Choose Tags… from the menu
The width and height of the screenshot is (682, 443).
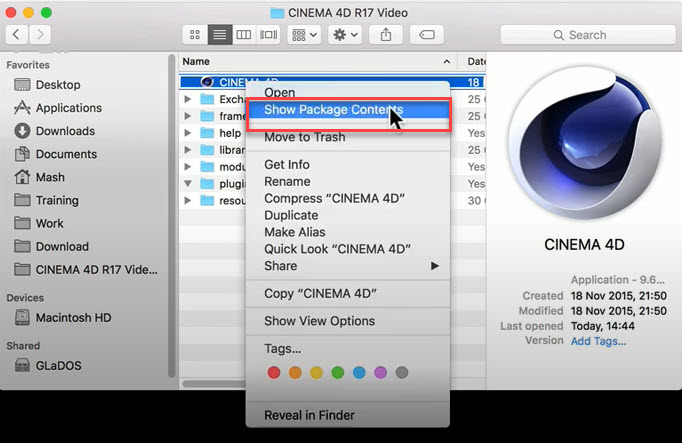pos(348,349)
